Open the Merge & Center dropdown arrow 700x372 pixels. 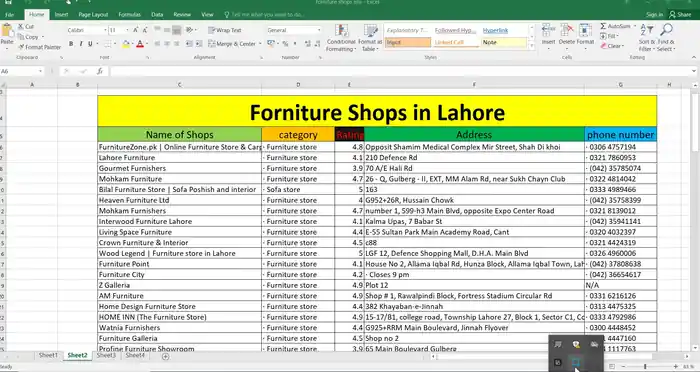(260, 44)
